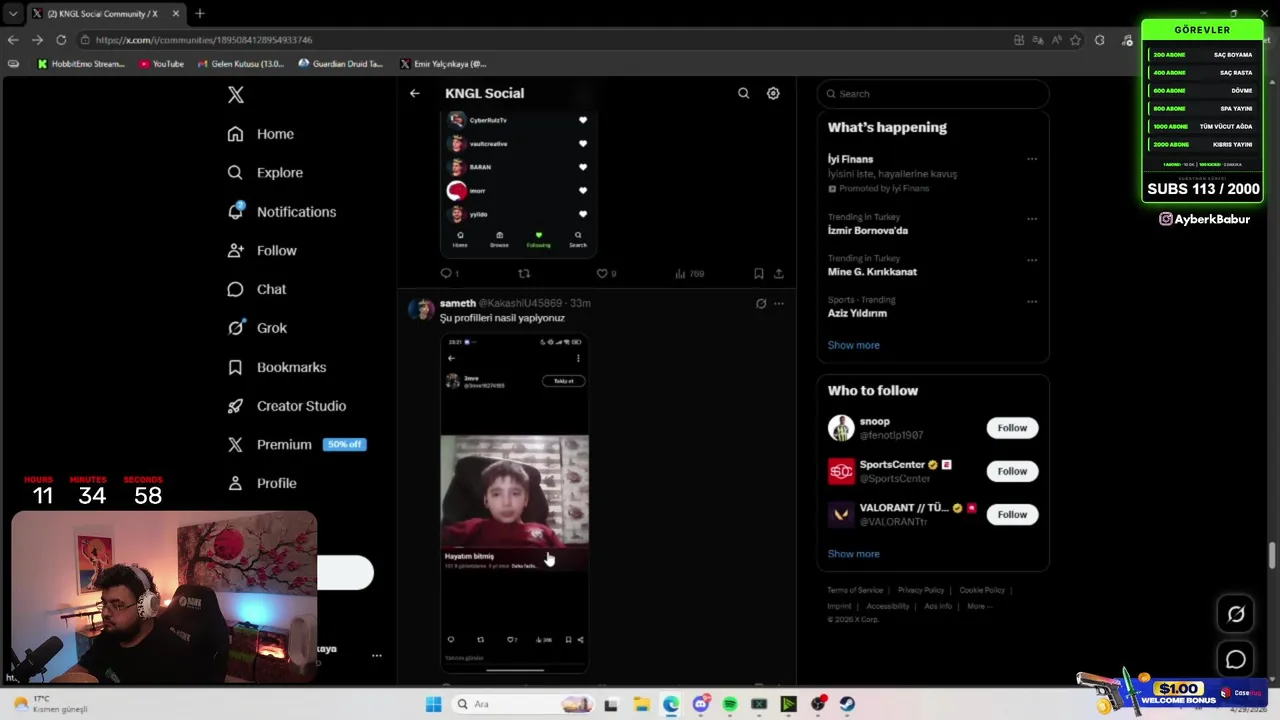Open Aziz Yıldırım trending topic
The image size is (1280, 720).
[x=857, y=313]
